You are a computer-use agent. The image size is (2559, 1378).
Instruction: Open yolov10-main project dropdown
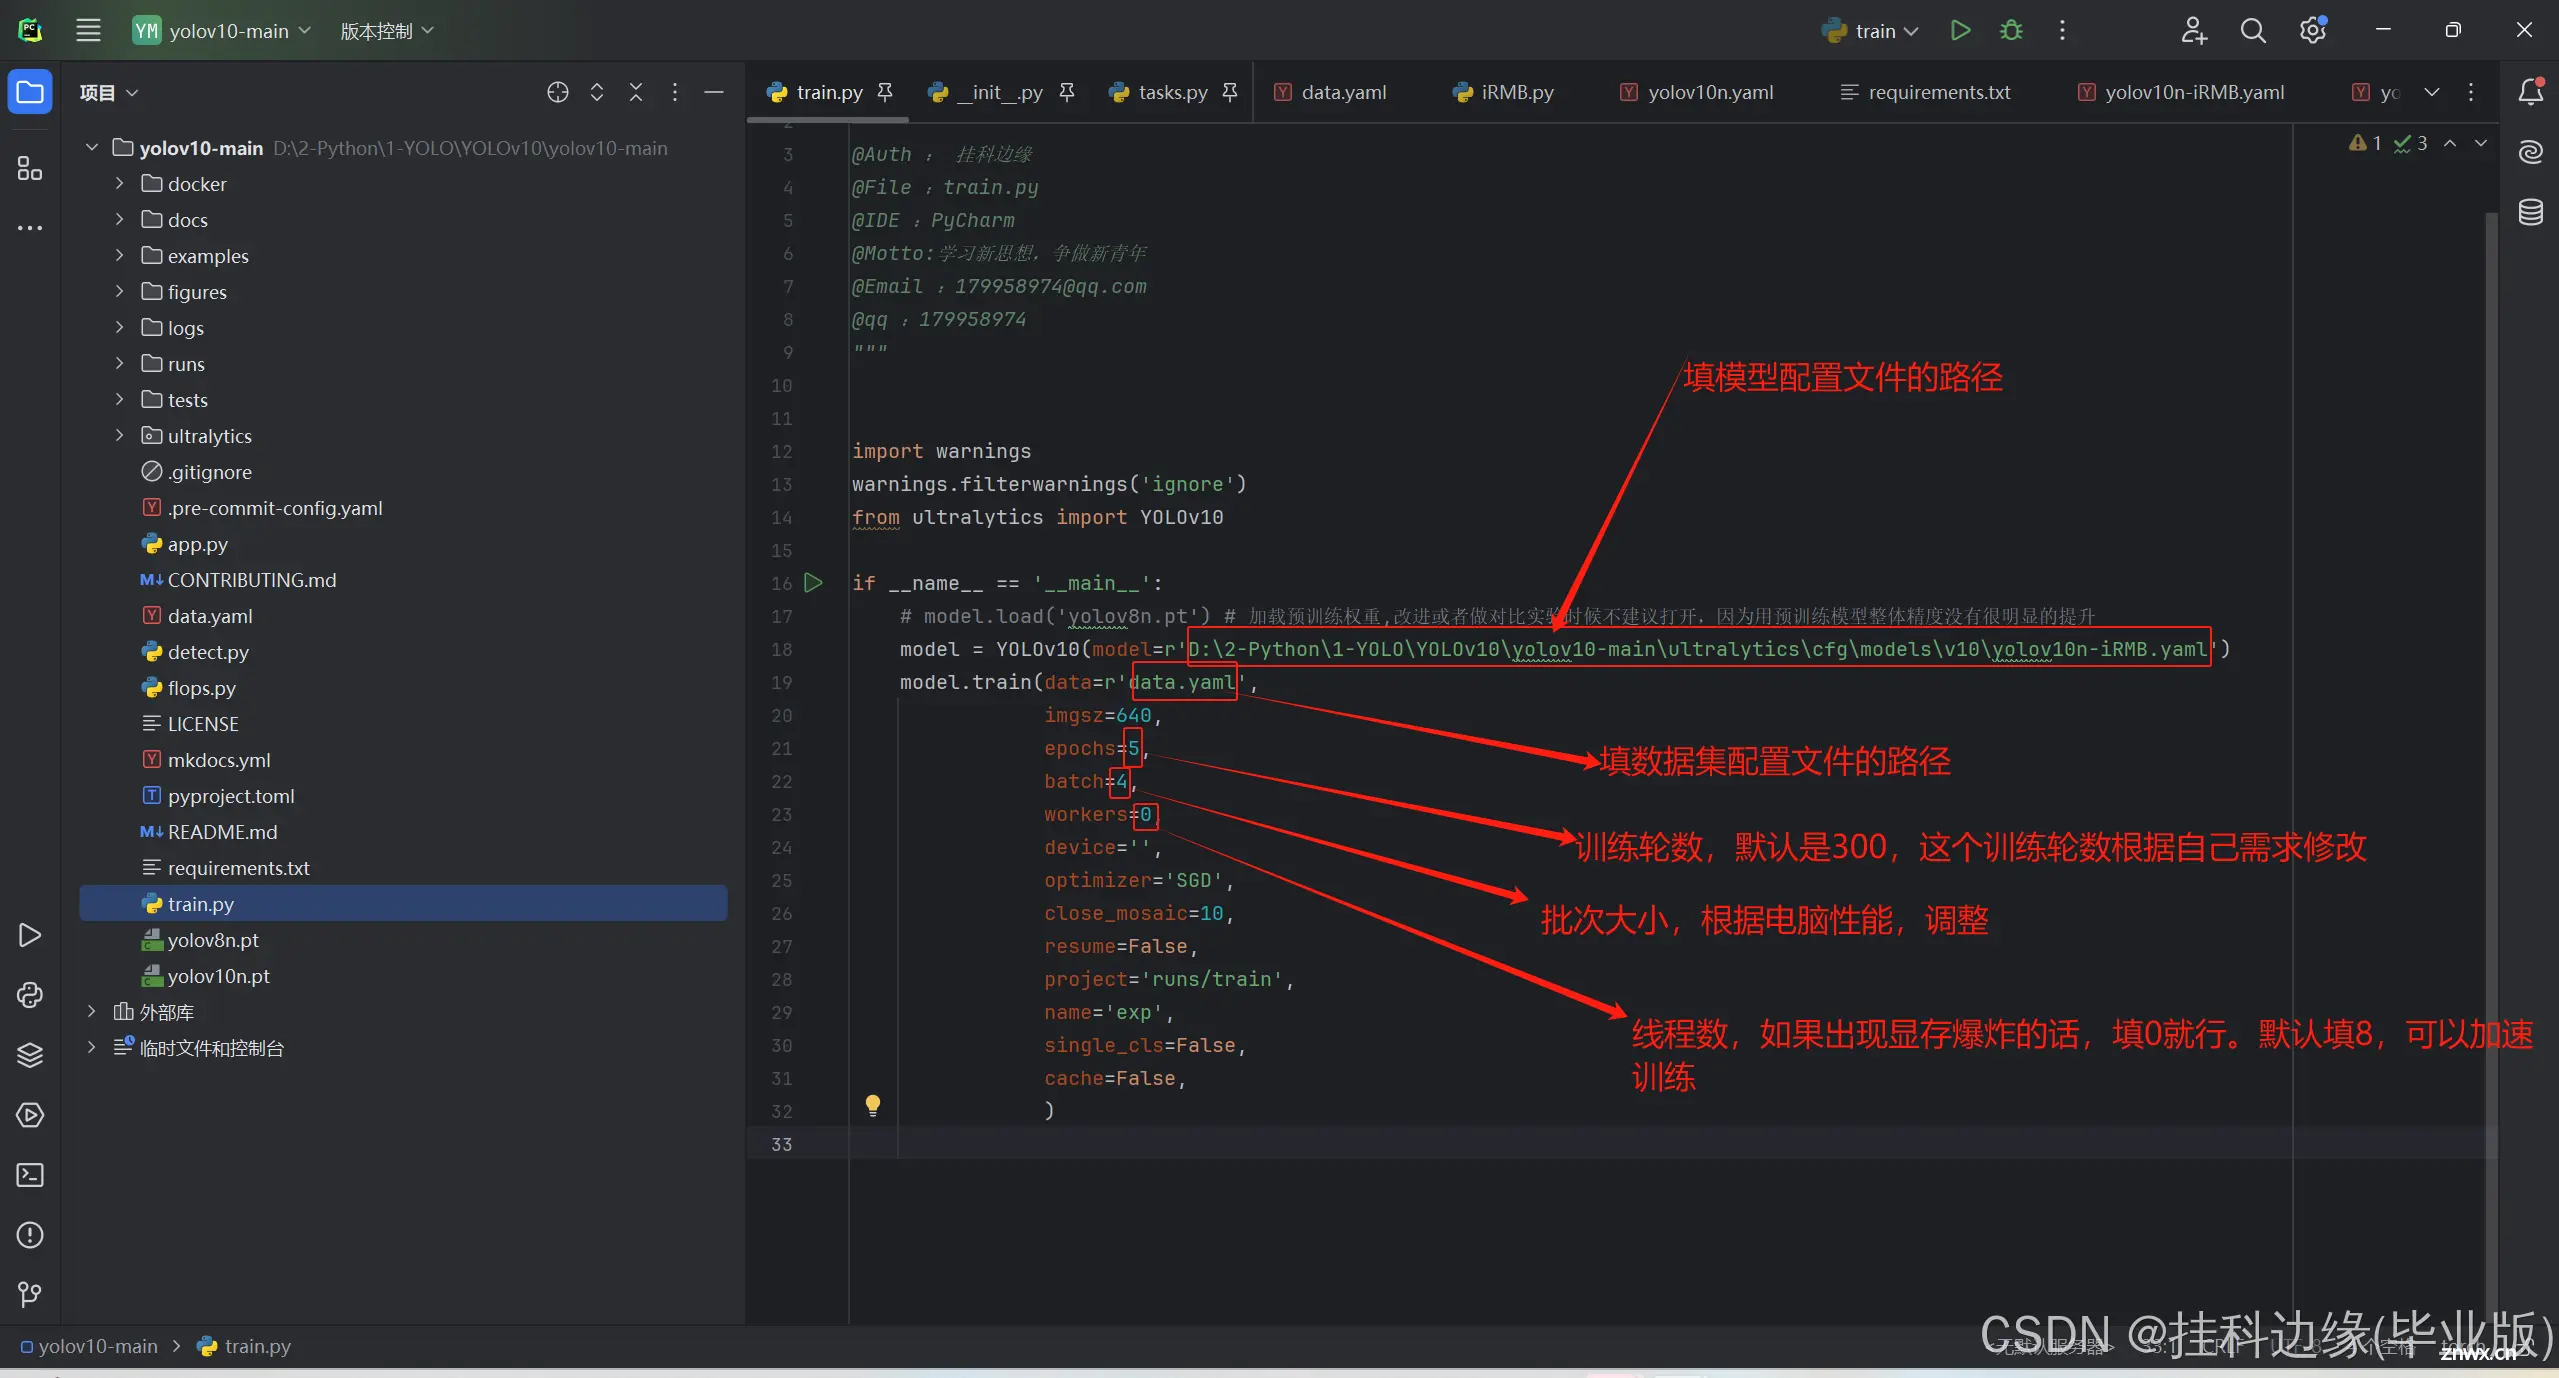click(222, 30)
